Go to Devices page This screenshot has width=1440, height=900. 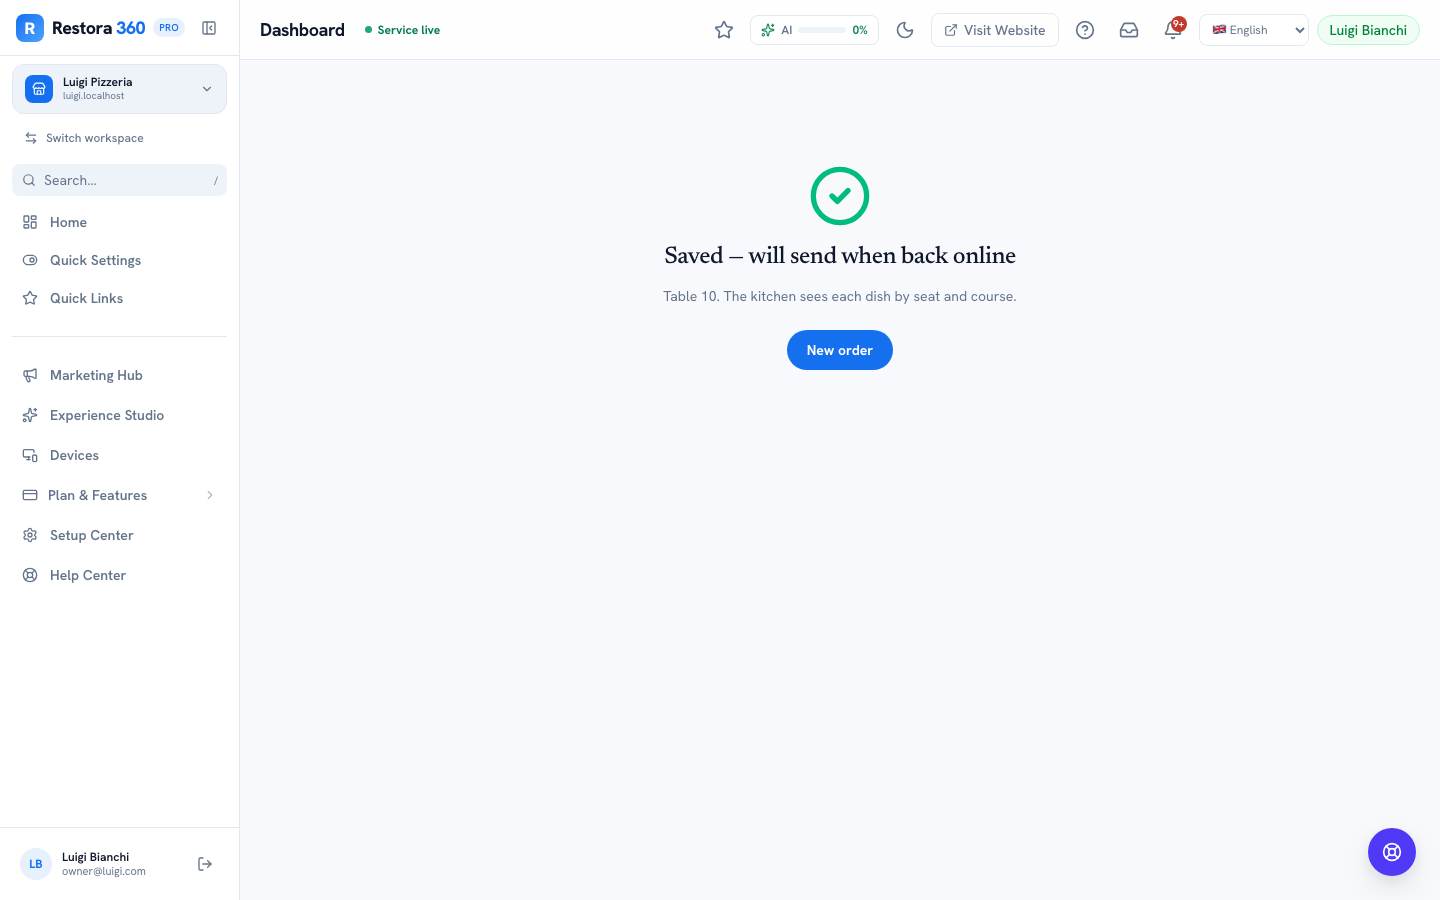pos(119,455)
